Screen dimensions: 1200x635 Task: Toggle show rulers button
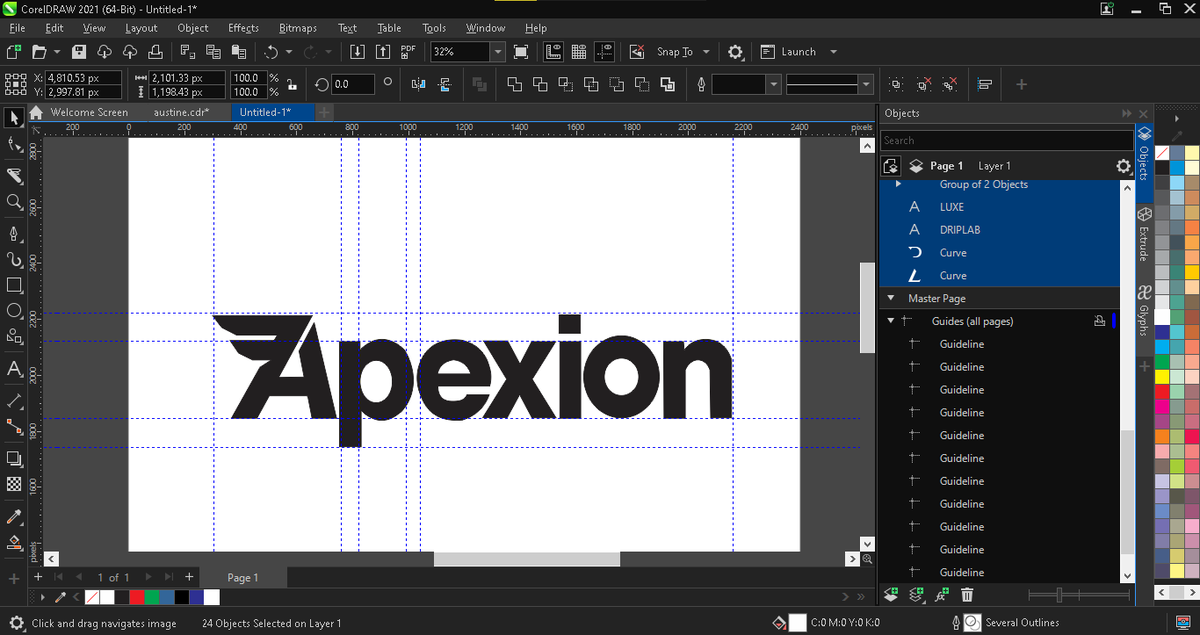pyautogui.click(x=553, y=52)
